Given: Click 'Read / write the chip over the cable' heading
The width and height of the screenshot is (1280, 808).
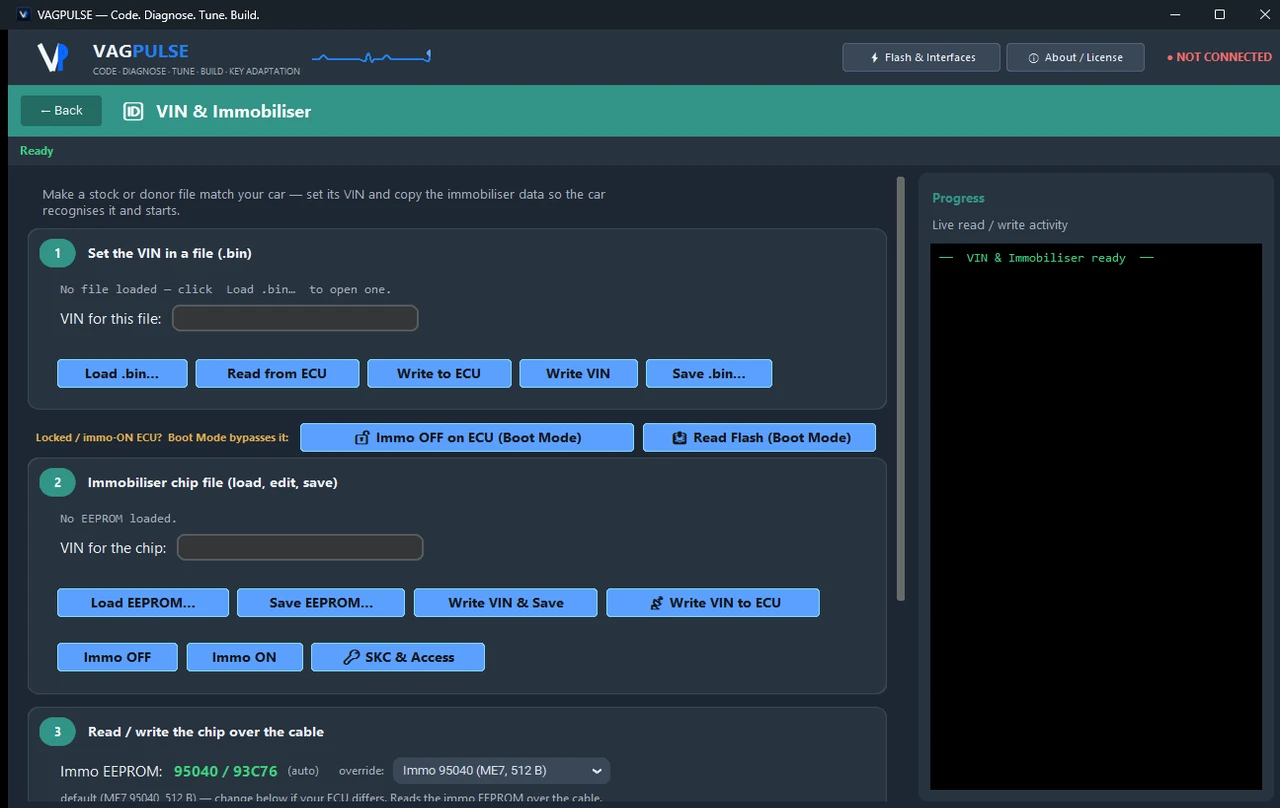Looking at the screenshot, I should pos(206,732).
